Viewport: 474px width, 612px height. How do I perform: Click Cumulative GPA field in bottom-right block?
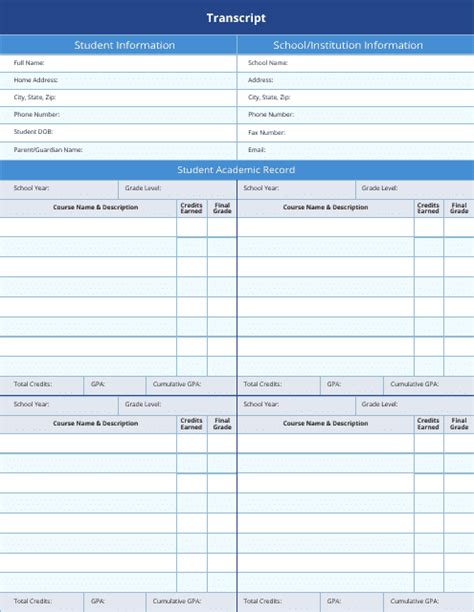pos(429,602)
